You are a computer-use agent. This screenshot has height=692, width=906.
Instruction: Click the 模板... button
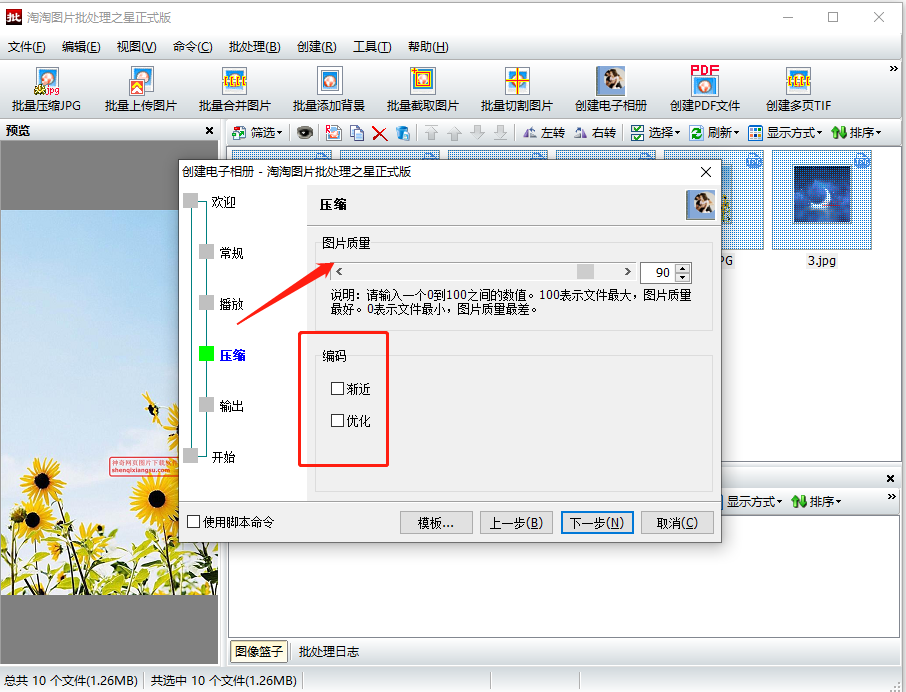436,523
